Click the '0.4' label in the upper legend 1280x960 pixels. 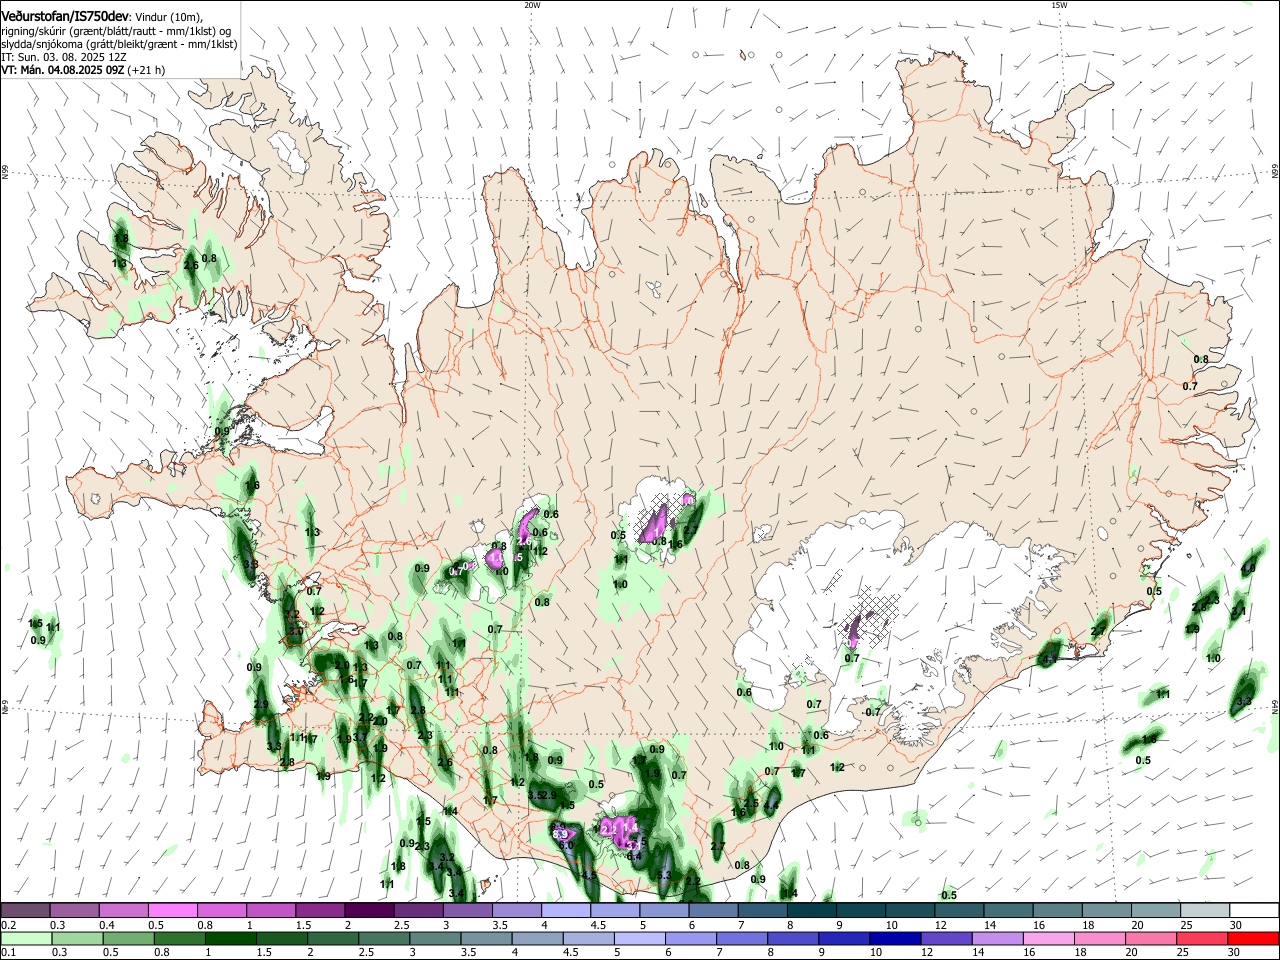tap(108, 925)
